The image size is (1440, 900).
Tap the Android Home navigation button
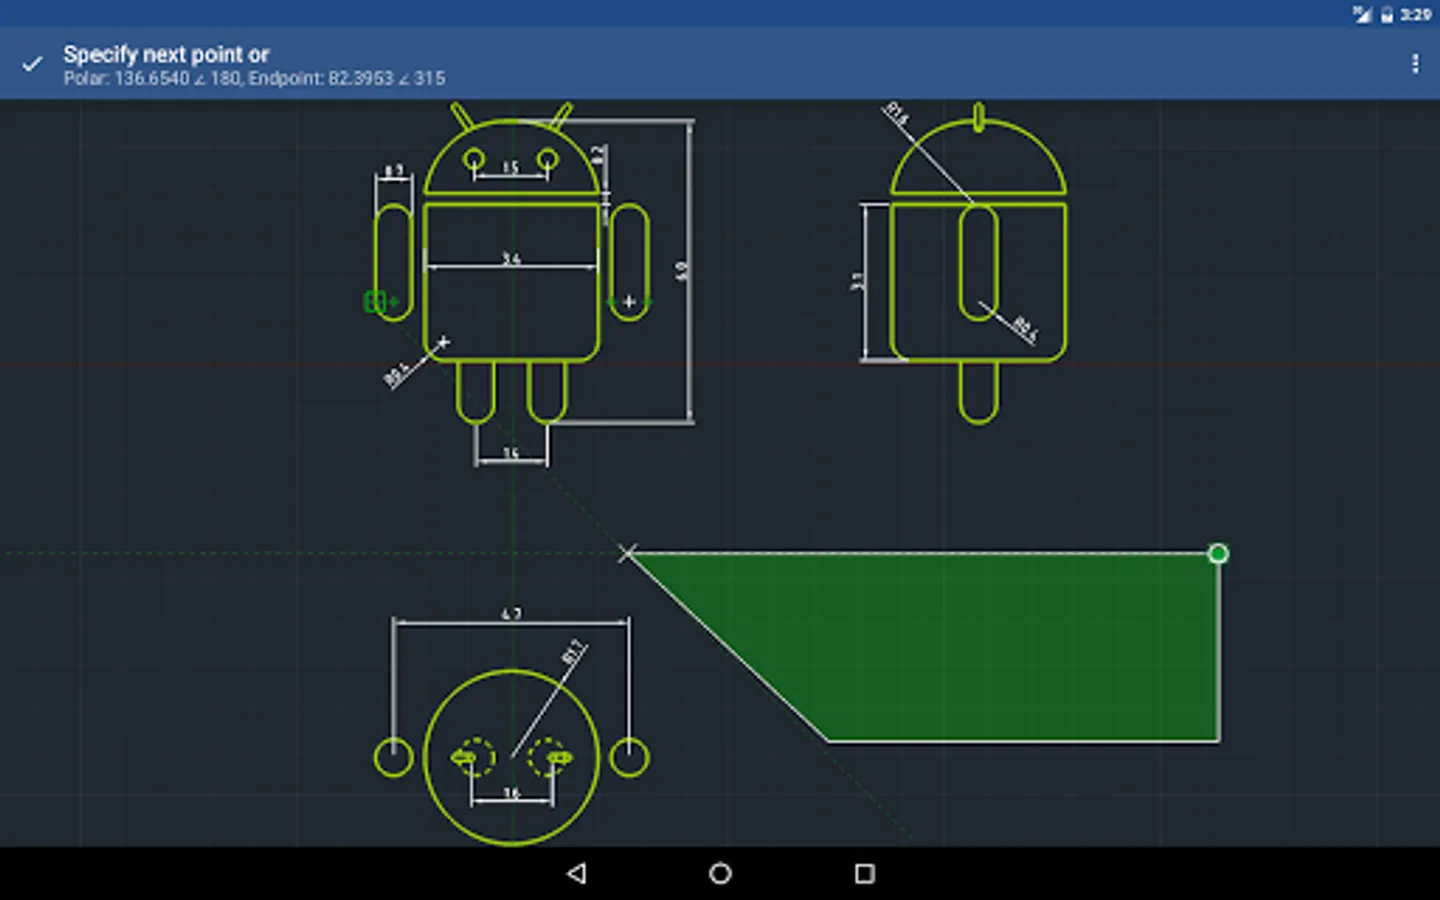click(720, 874)
